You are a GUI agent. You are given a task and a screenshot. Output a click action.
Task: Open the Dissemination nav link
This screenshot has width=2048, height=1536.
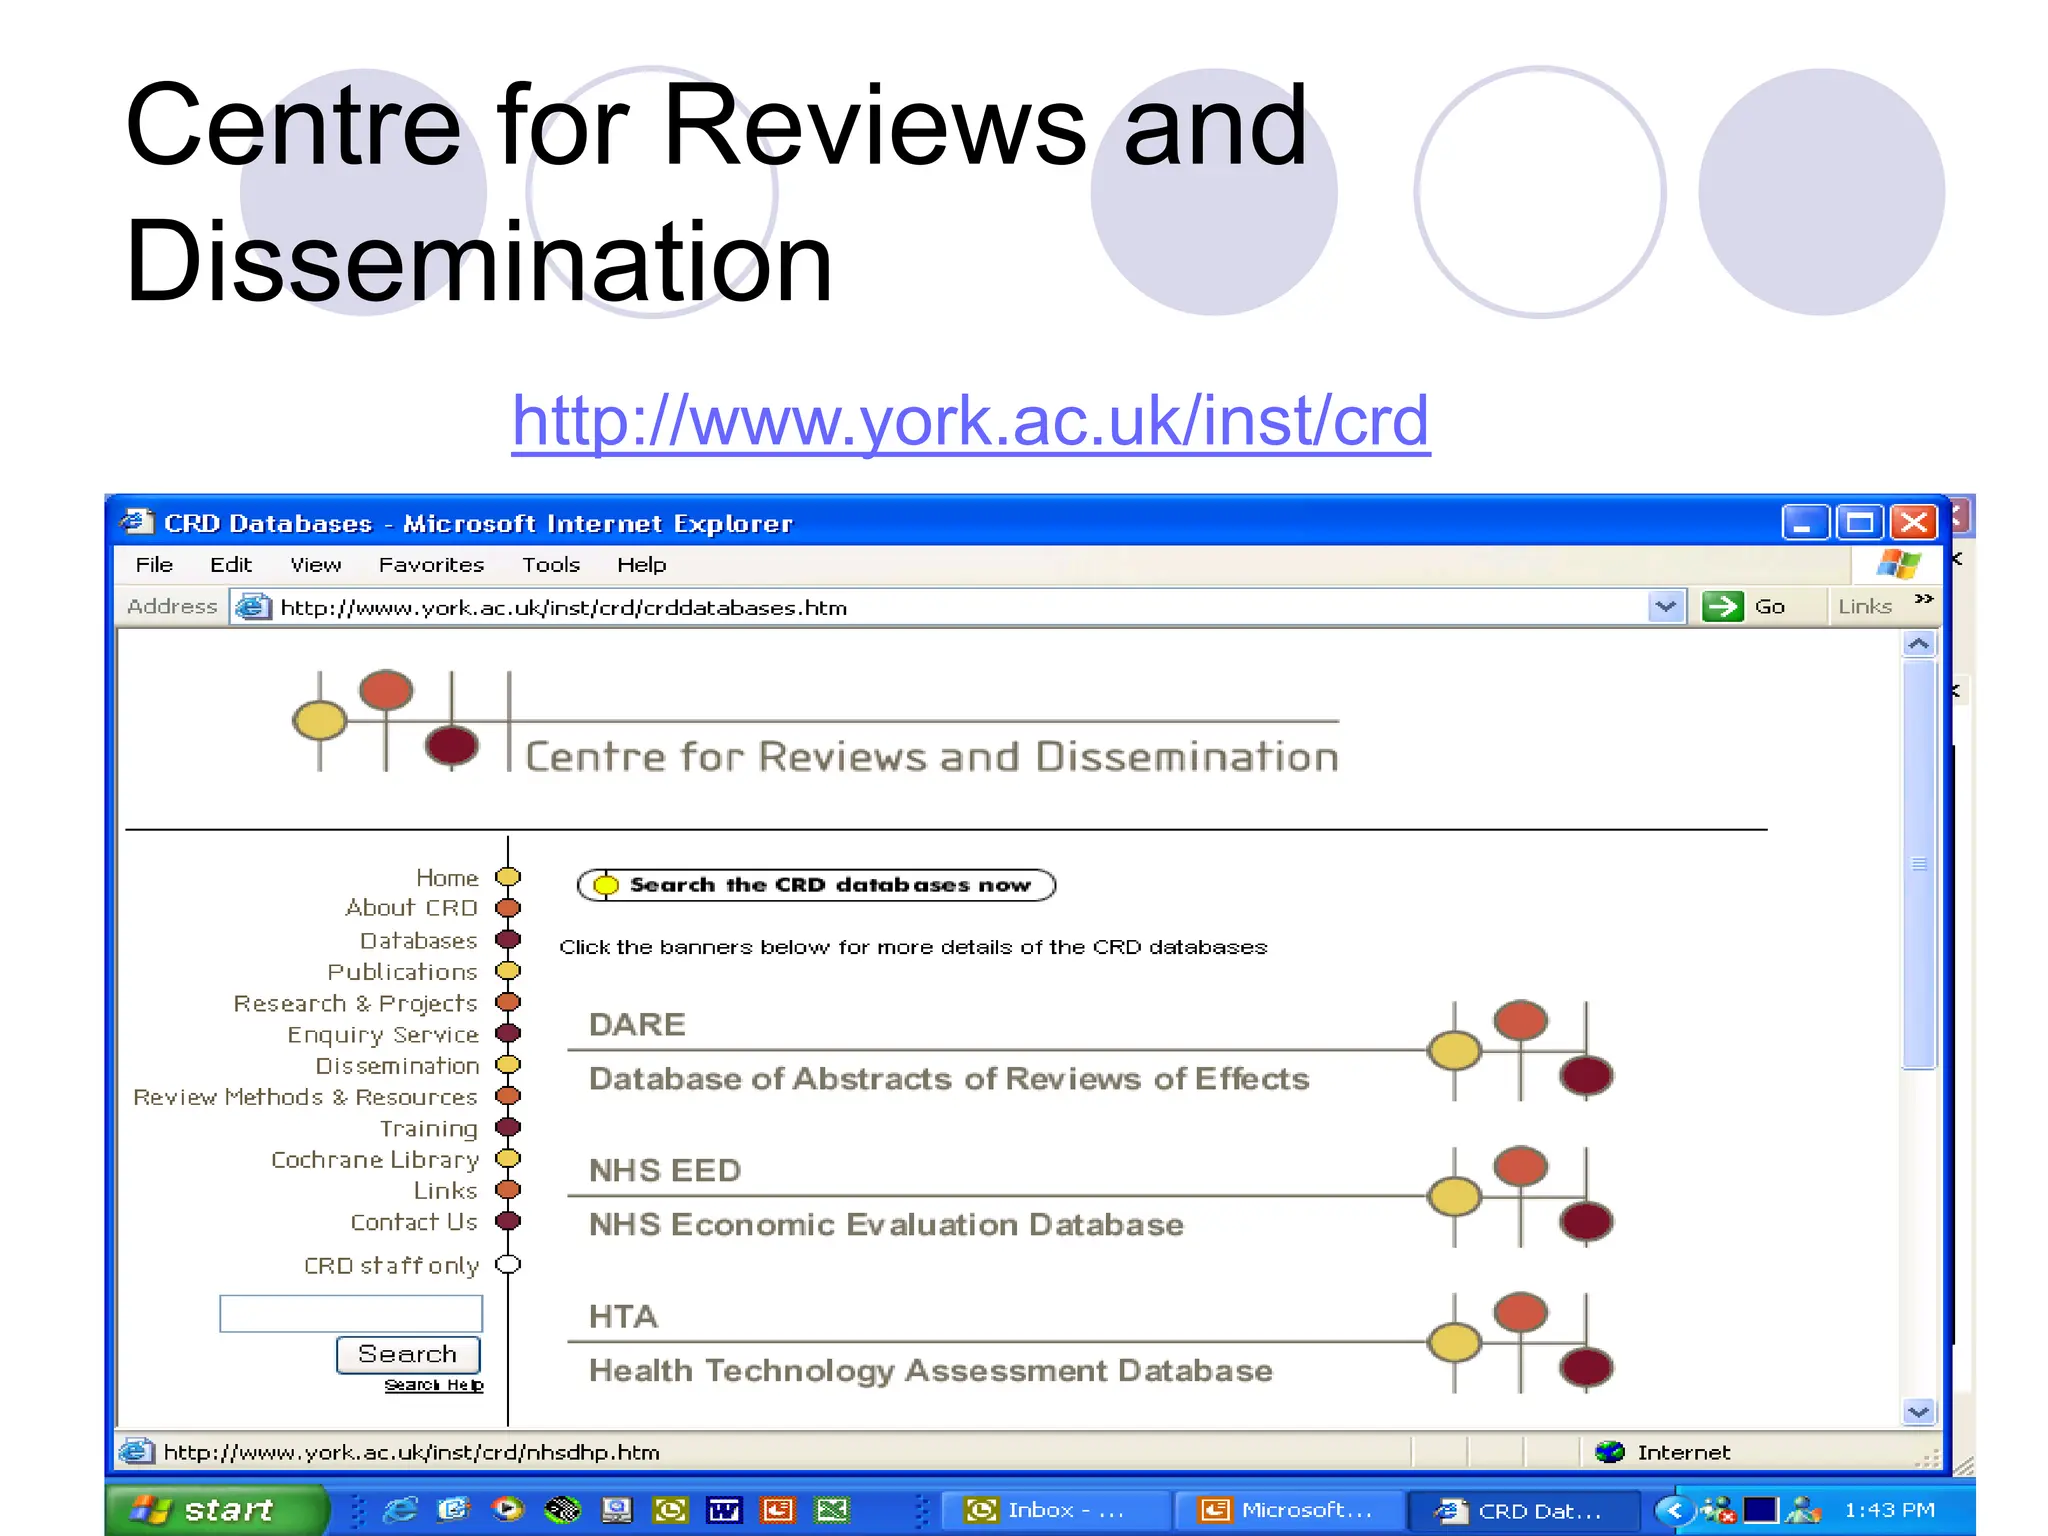[x=397, y=1065]
